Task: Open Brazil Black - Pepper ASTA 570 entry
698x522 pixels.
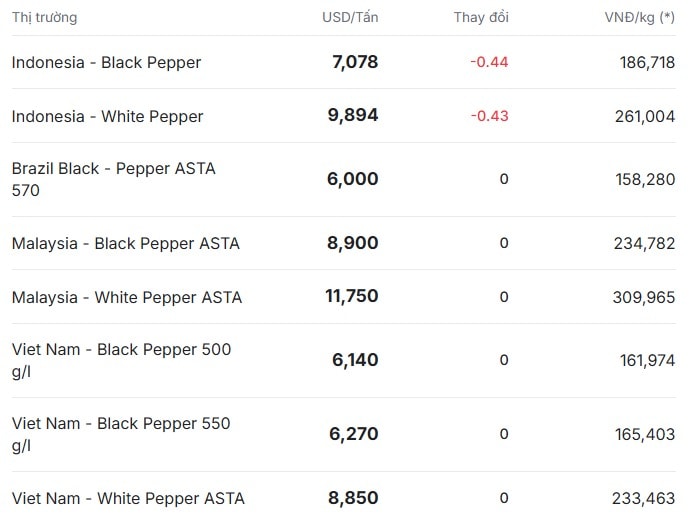Action: pyautogui.click(x=114, y=179)
